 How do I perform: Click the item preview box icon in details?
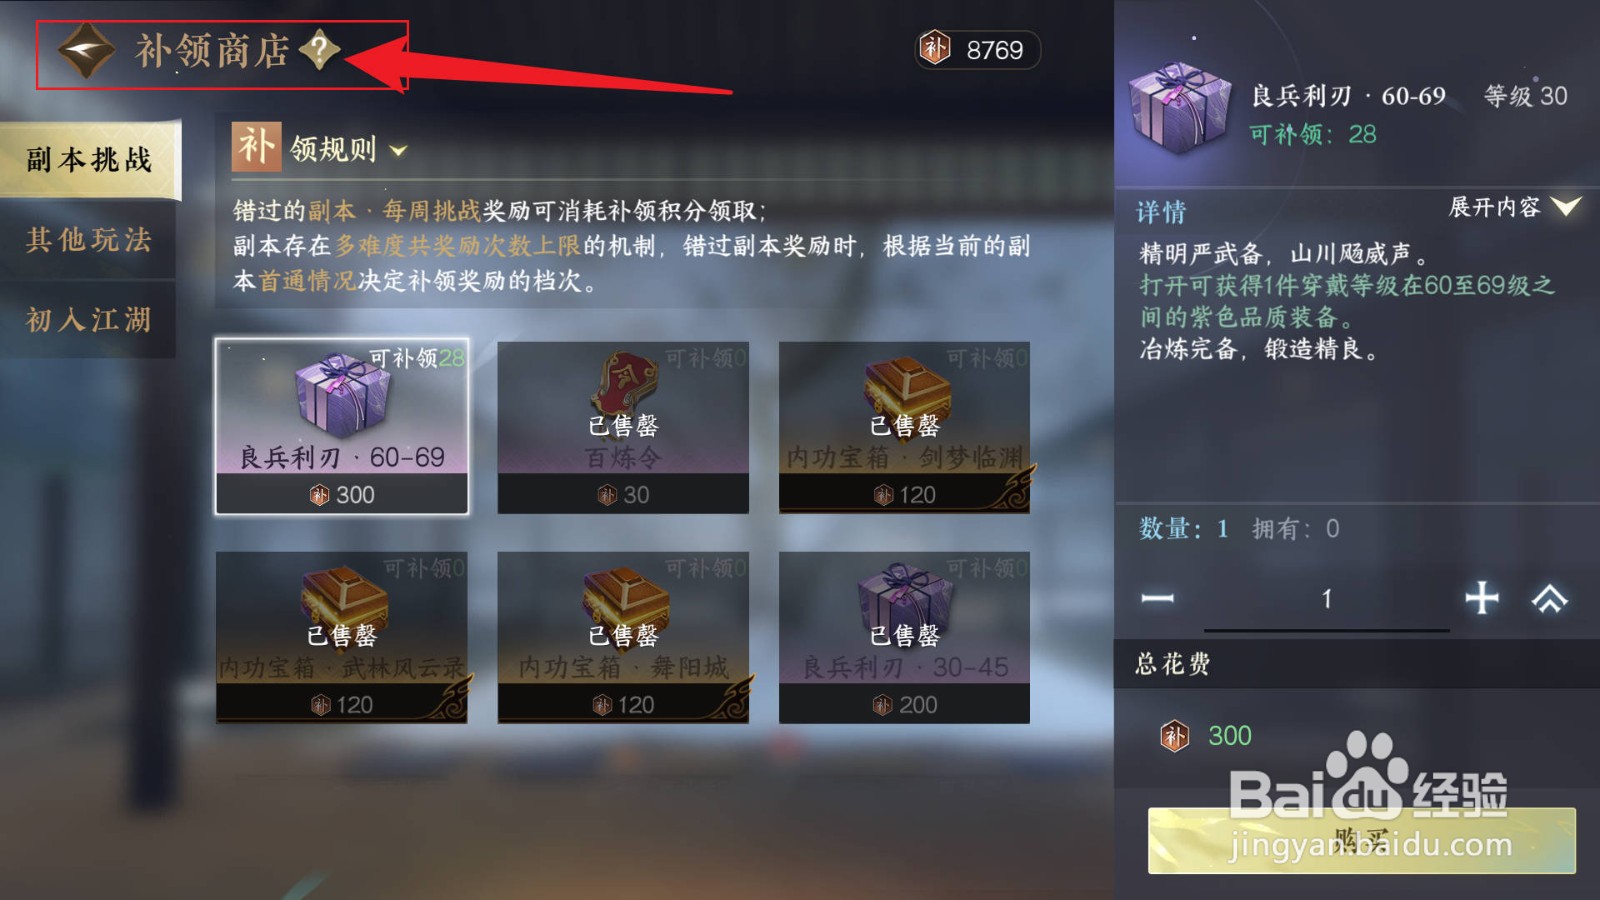pos(1179,108)
